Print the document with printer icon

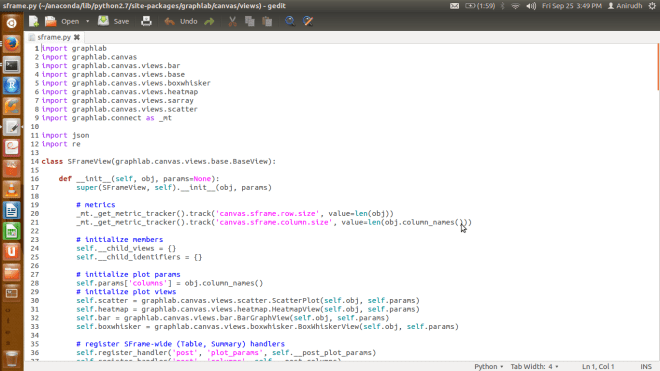pyautogui.click(x=146, y=21)
